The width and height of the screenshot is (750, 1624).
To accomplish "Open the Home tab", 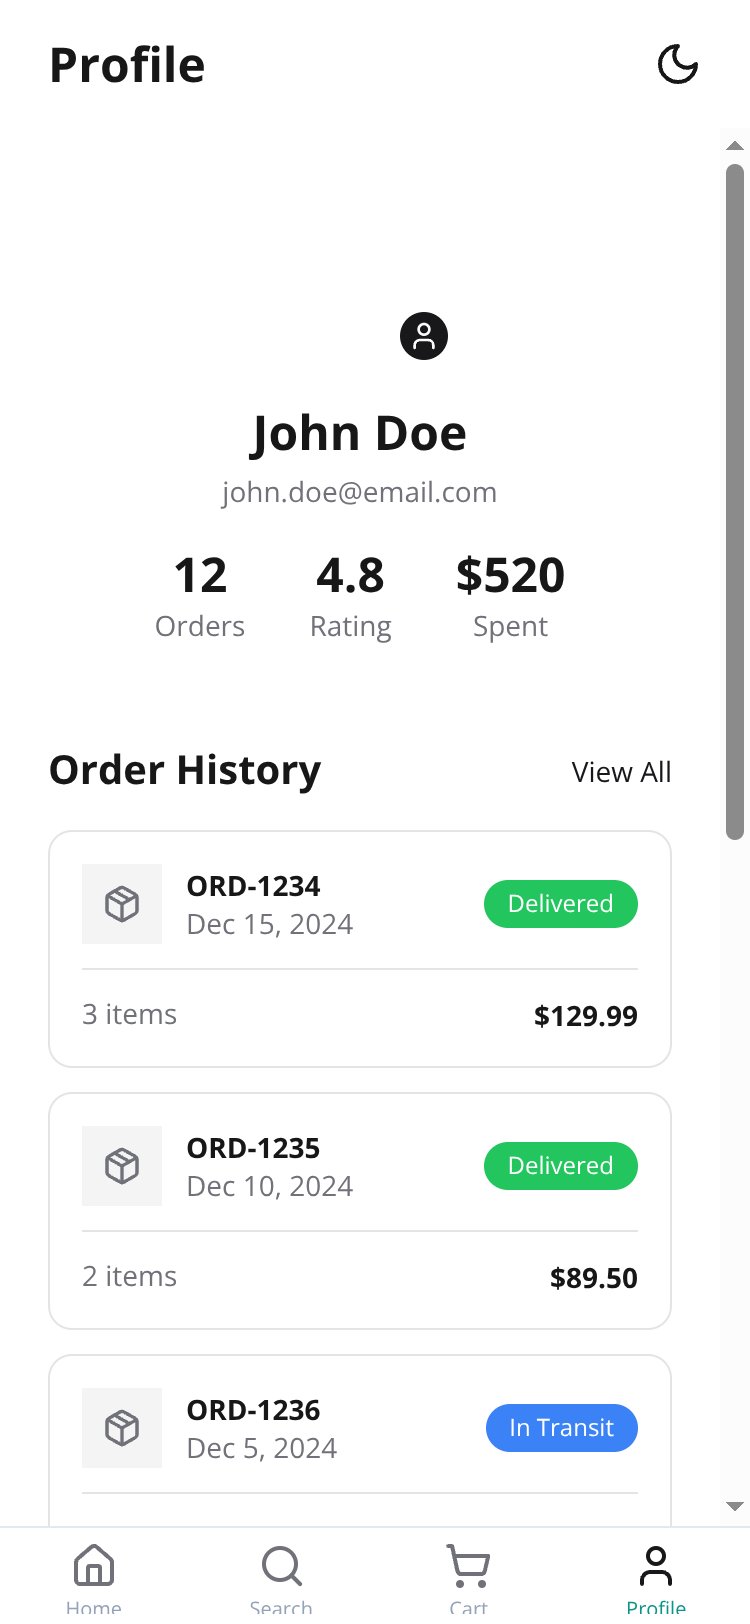I will click(94, 1578).
